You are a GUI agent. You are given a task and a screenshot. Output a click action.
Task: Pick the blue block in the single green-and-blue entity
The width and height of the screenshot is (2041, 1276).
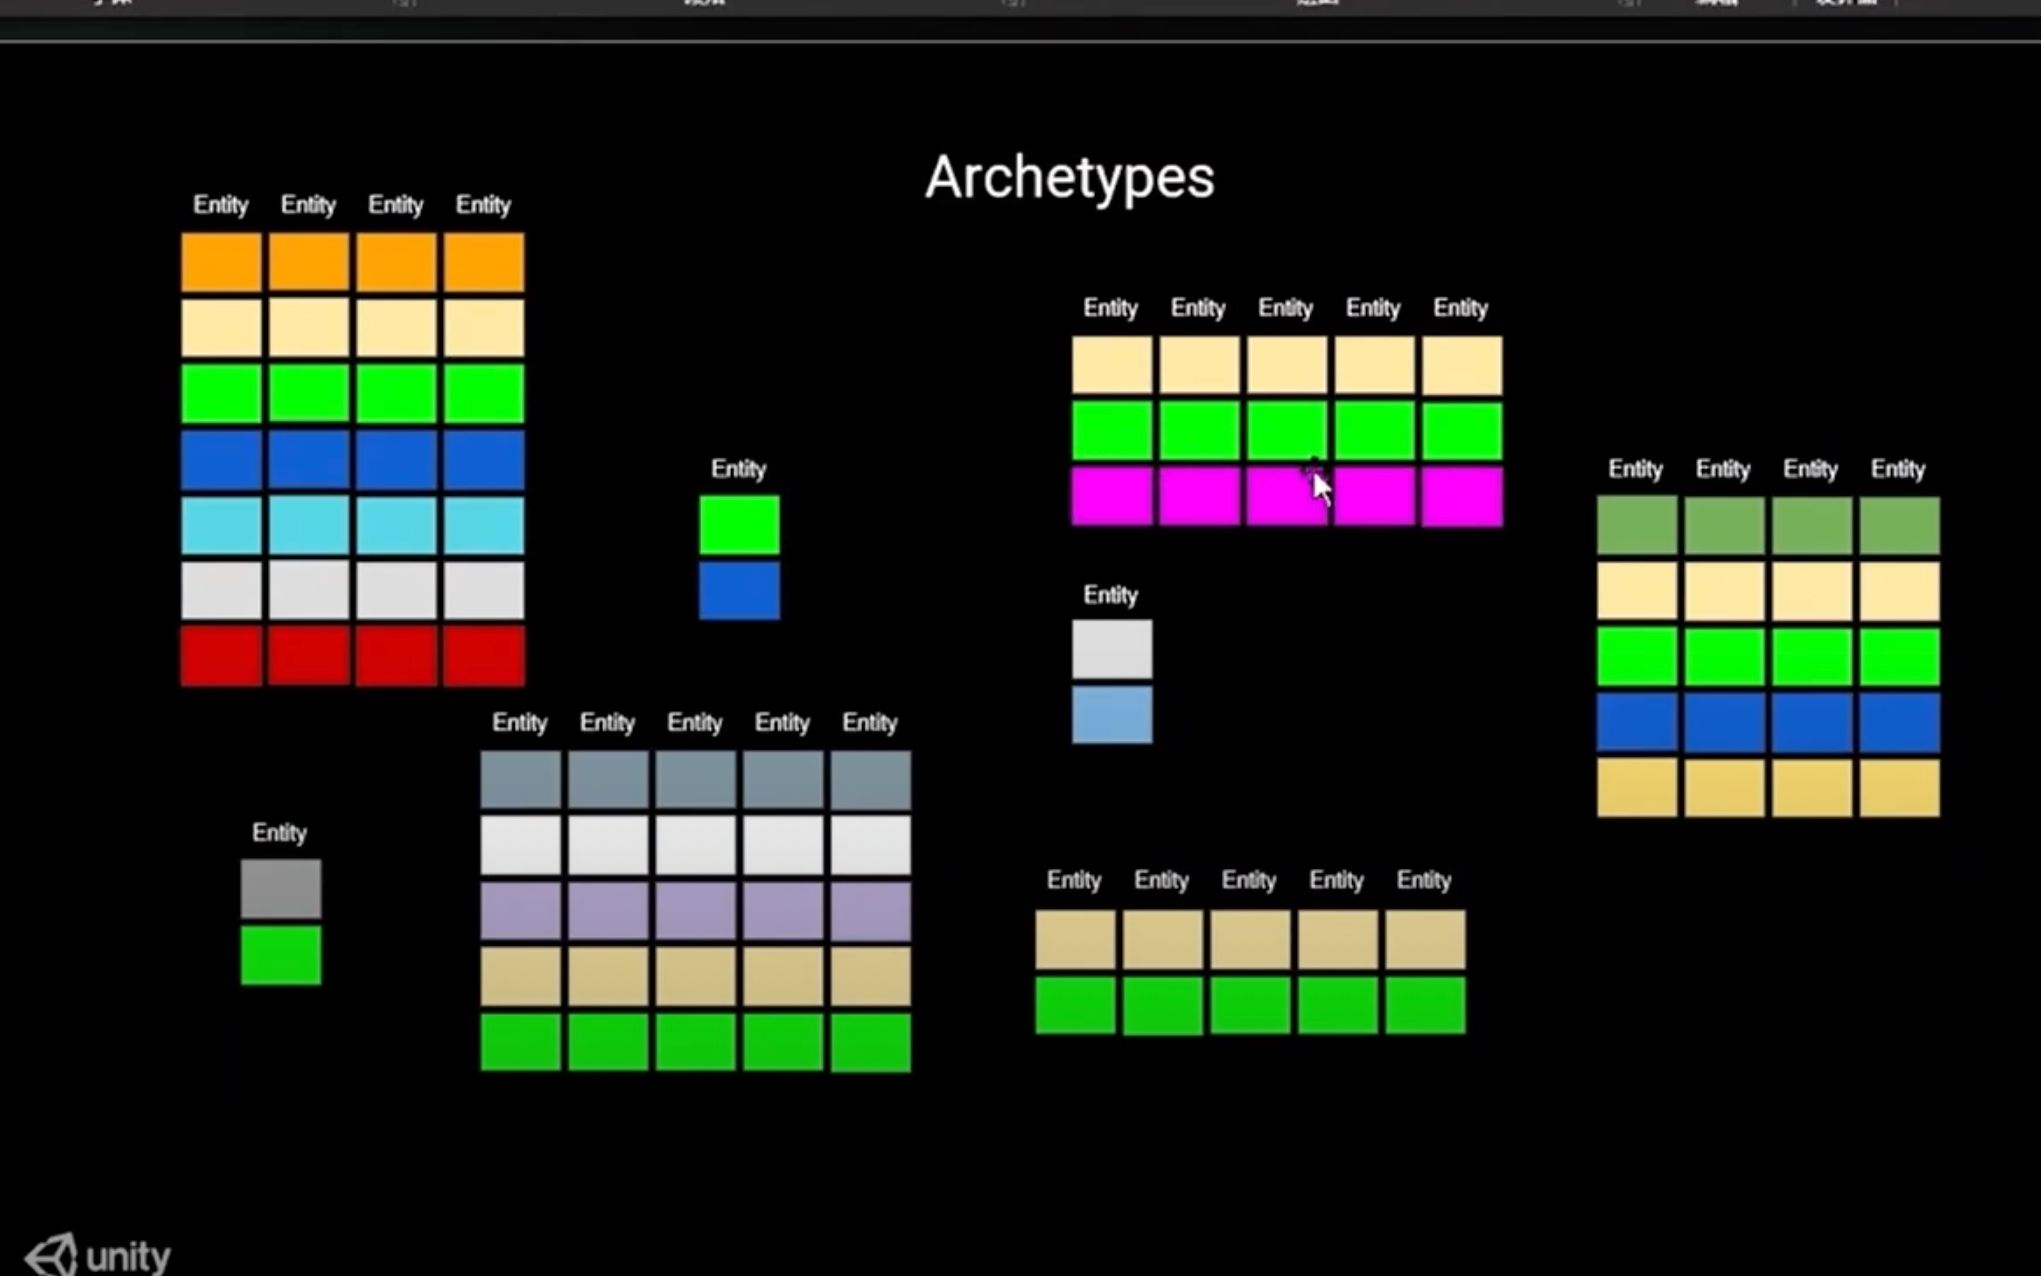(739, 590)
